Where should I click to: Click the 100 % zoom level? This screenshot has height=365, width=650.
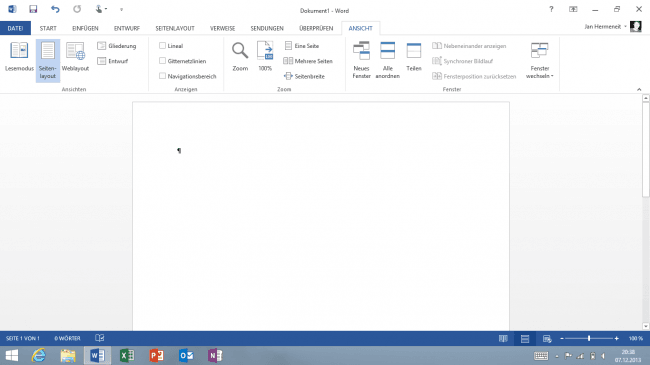635,338
